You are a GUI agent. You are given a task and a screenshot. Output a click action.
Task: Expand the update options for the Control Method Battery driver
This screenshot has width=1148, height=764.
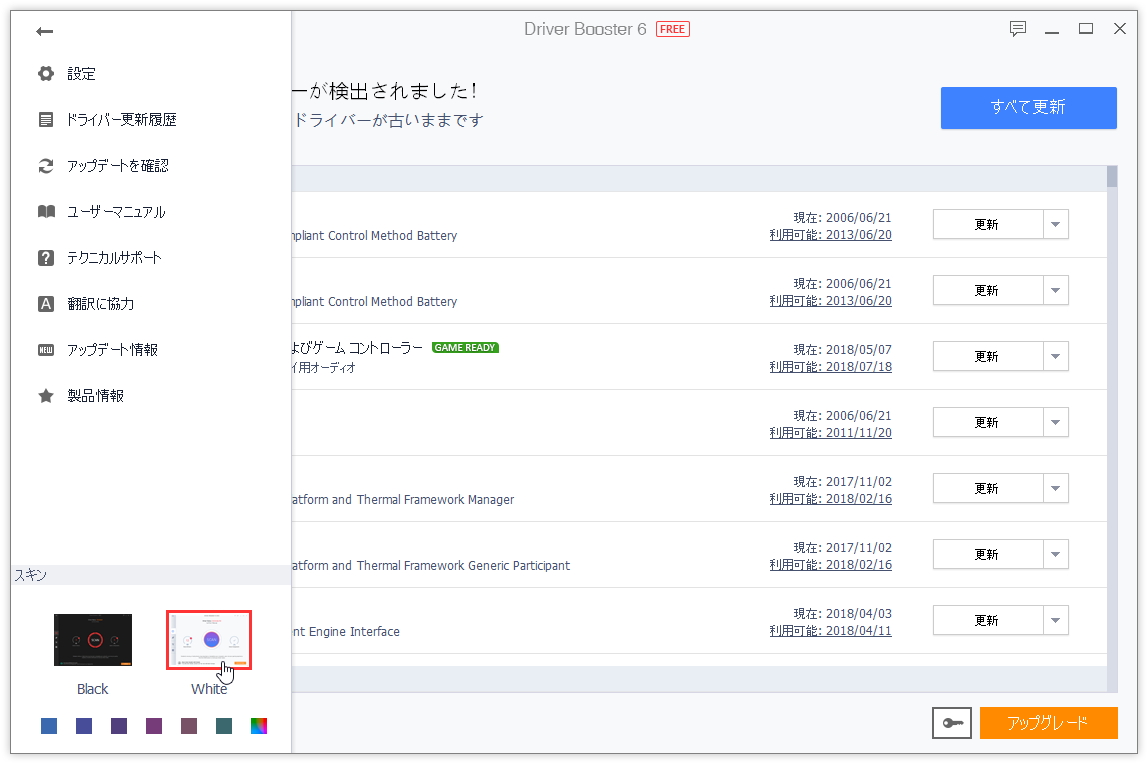coord(1055,224)
